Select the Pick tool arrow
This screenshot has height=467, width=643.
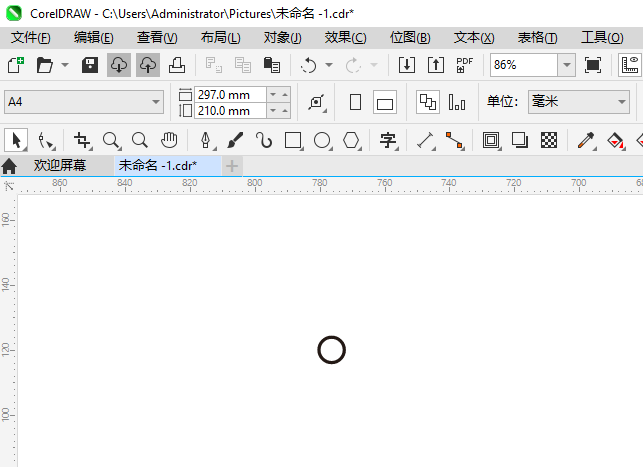(x=16, y=140)
